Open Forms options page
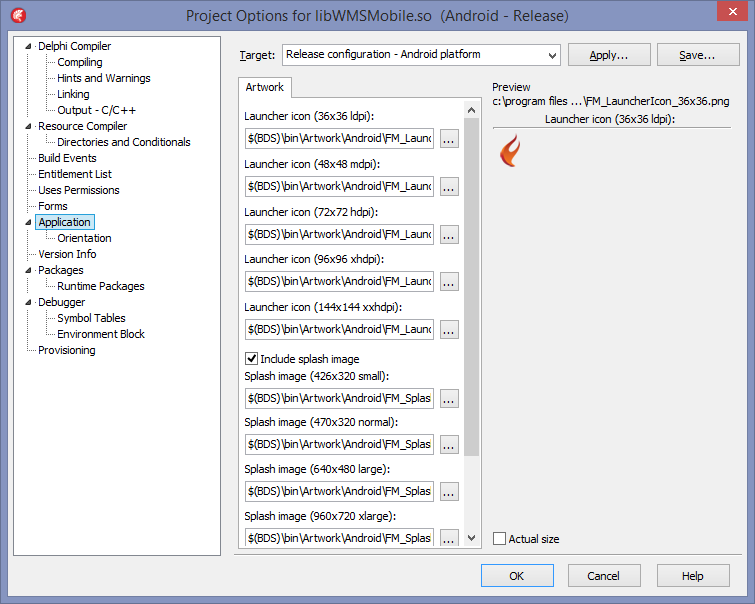This screenshot has width=755, height=604. click(52, 206)
